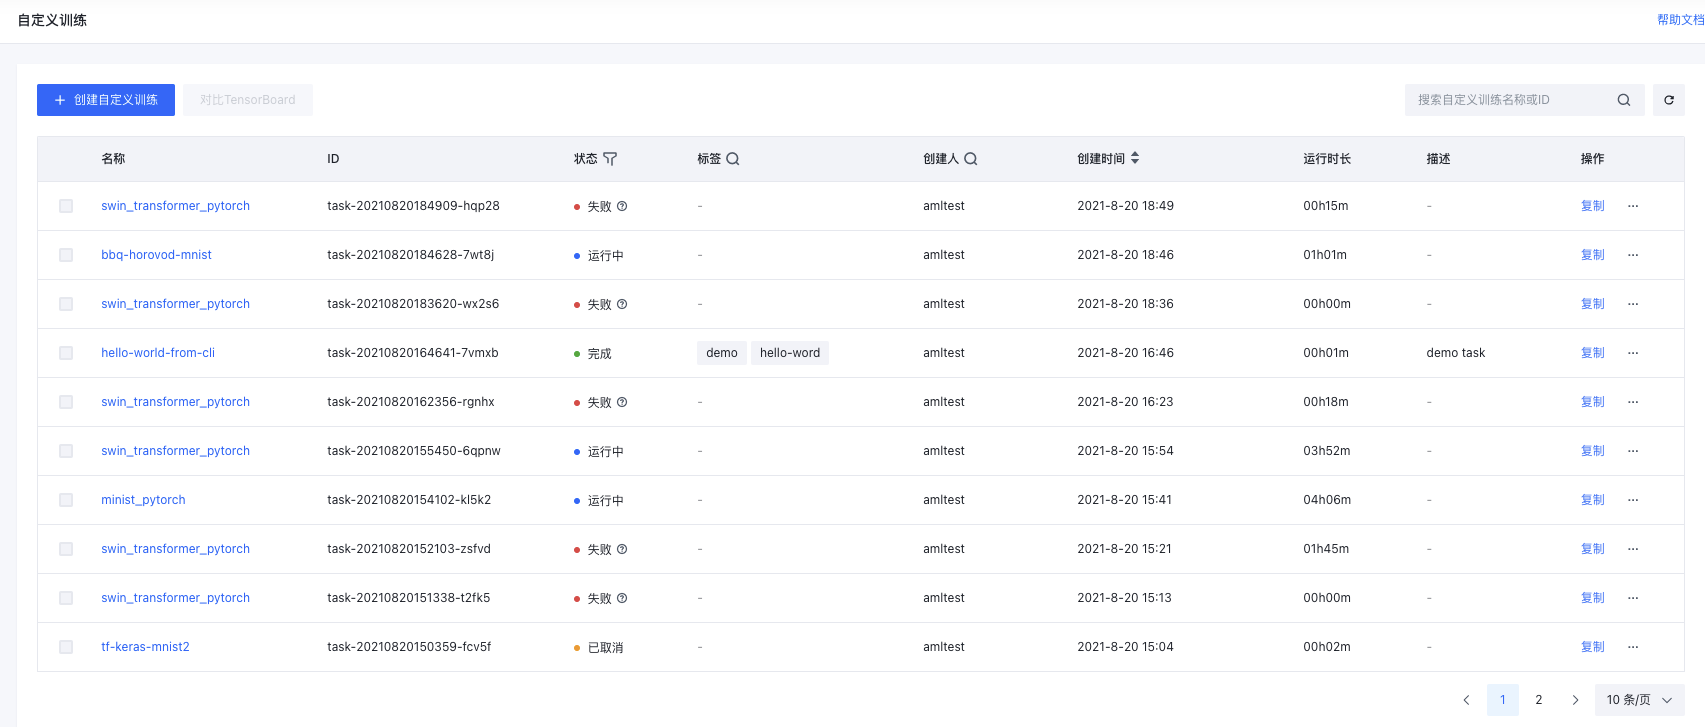The image size is (1705, 727).
Task: Open more actions for task hqp28
Action: tap(1633, 206)
